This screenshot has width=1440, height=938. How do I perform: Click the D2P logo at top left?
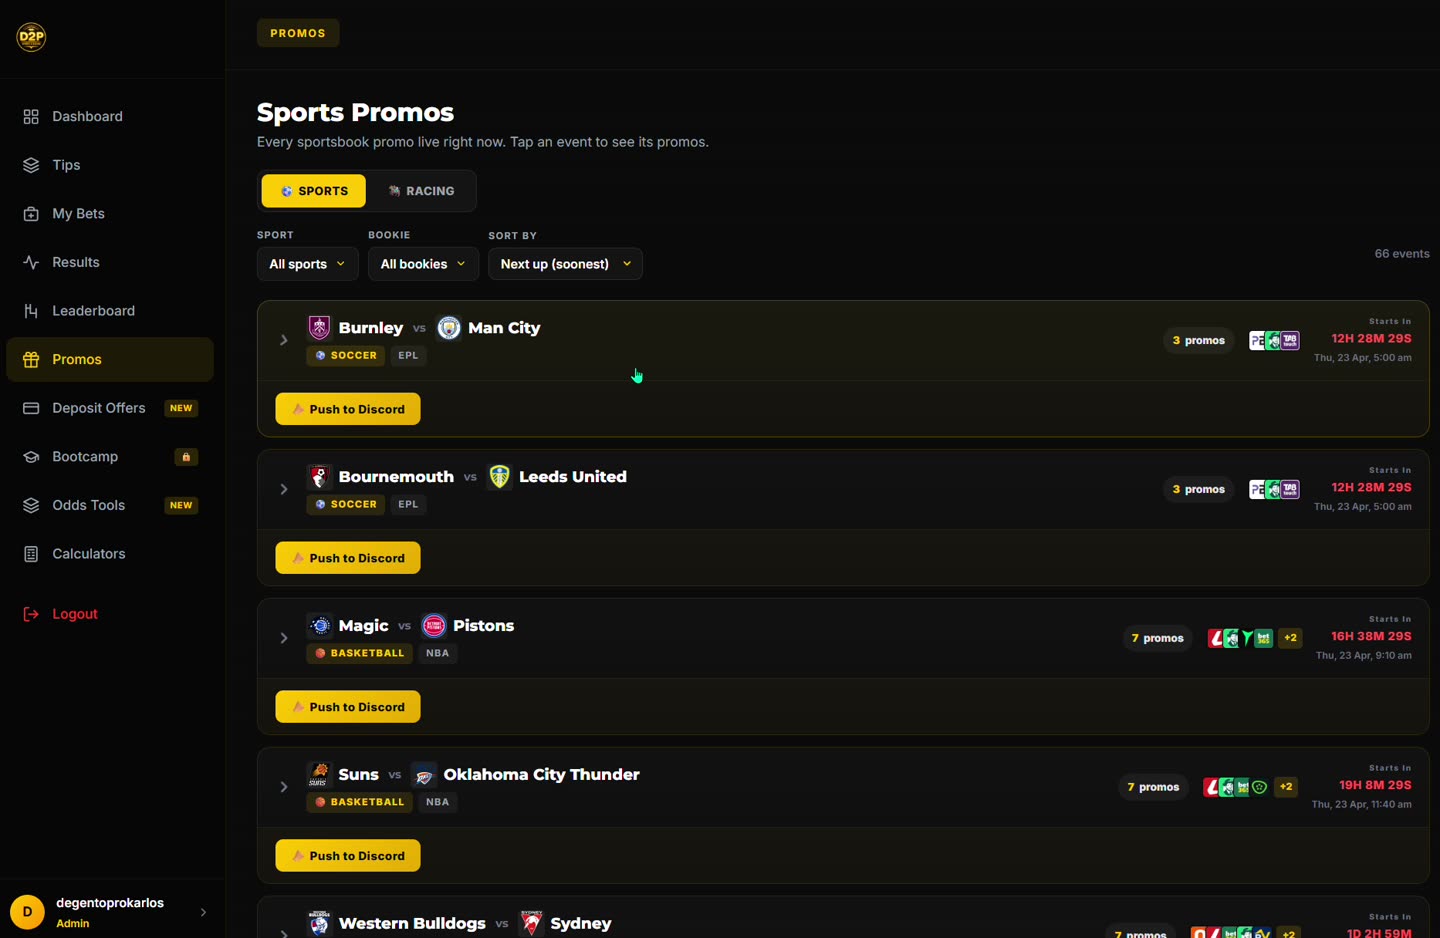[x=30, y=37]
